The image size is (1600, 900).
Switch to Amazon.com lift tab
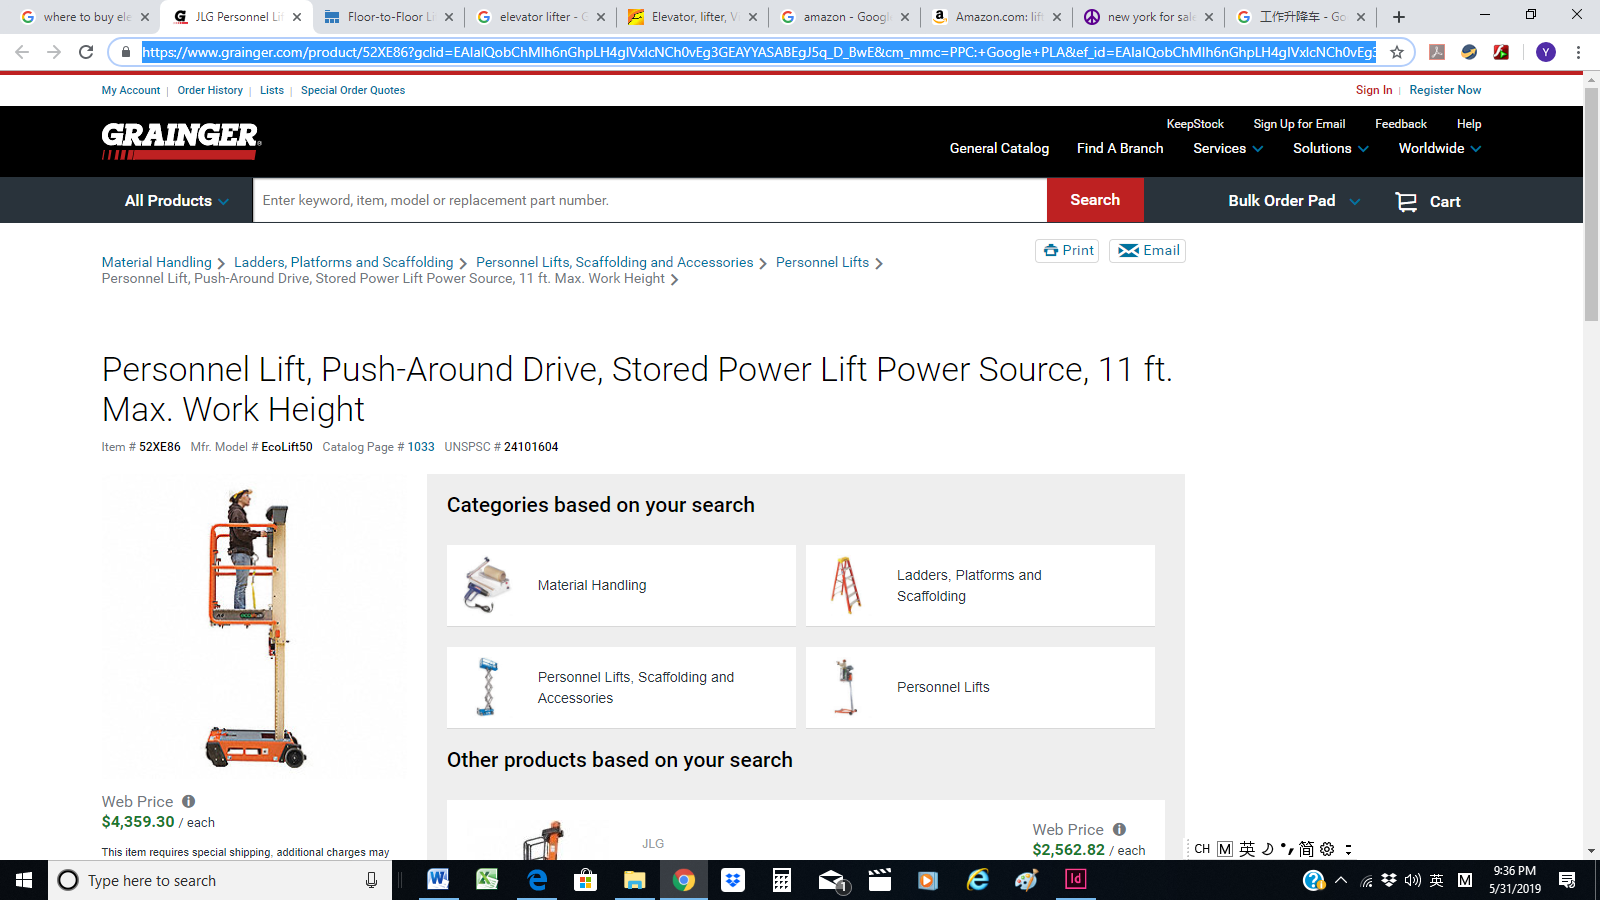[996, 17]
